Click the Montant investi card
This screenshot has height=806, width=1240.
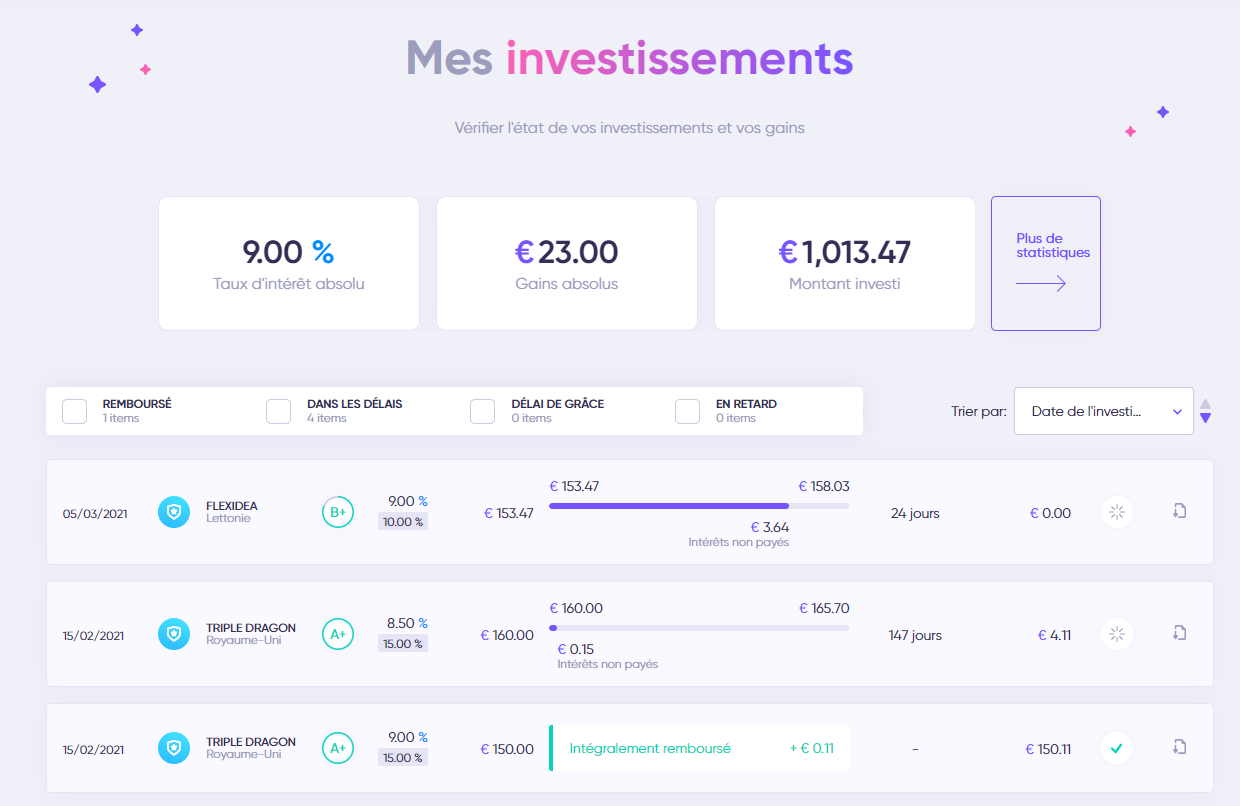pos(844,263)
